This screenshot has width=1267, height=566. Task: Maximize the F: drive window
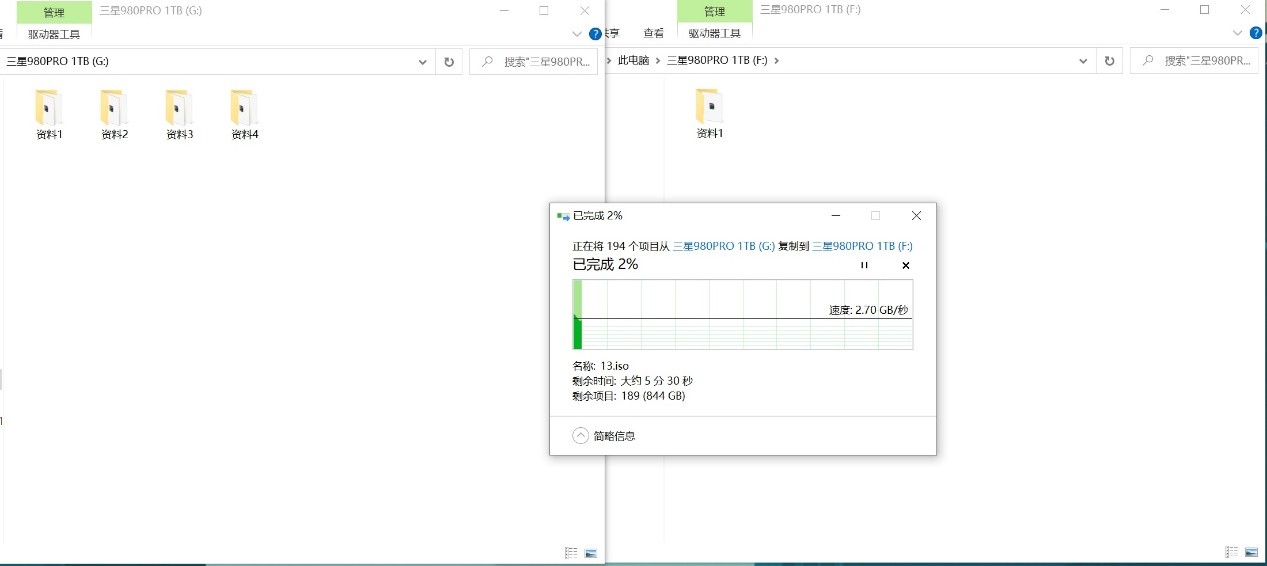coord(1204,9)
